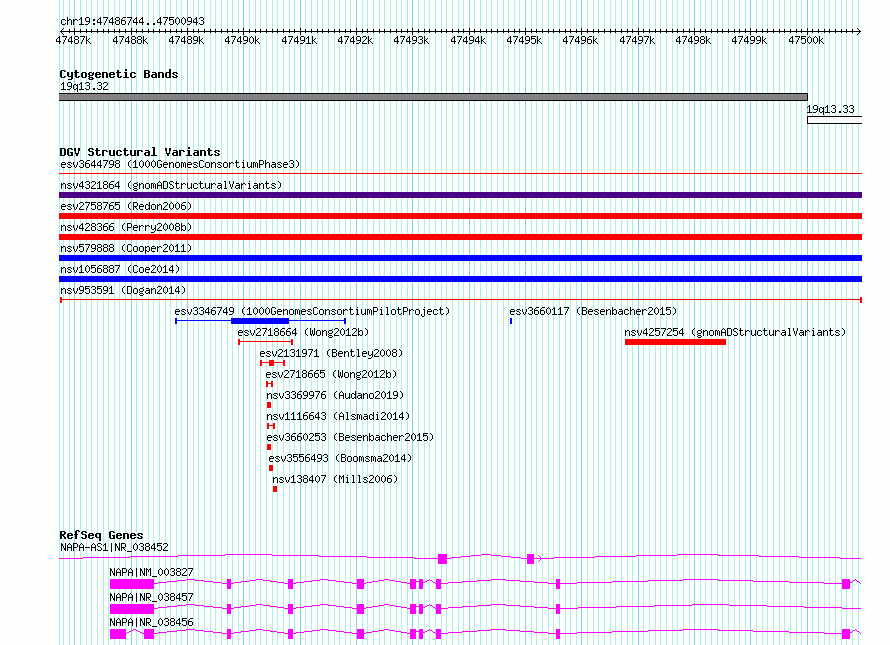Open the esv2718665 Wong2012b label
This screenshot has width=890, height=645.
[331, 374]
